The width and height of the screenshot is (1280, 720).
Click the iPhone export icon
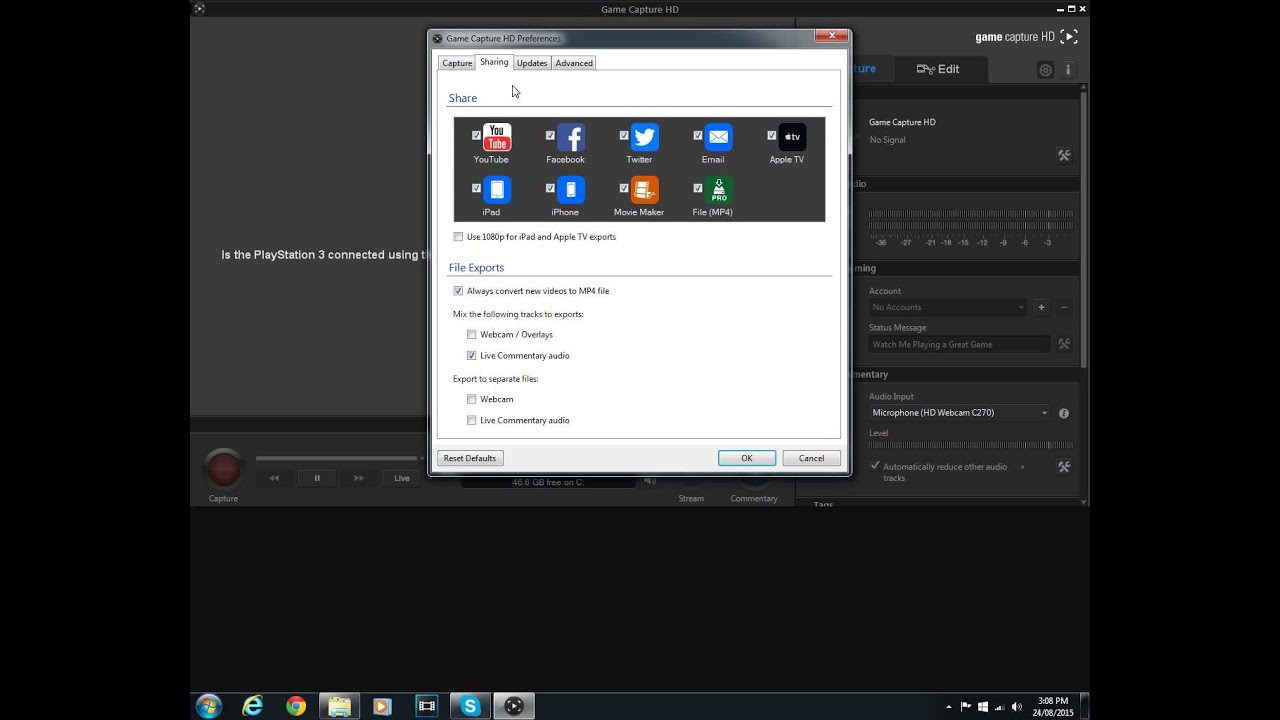[x=571, y=190]
